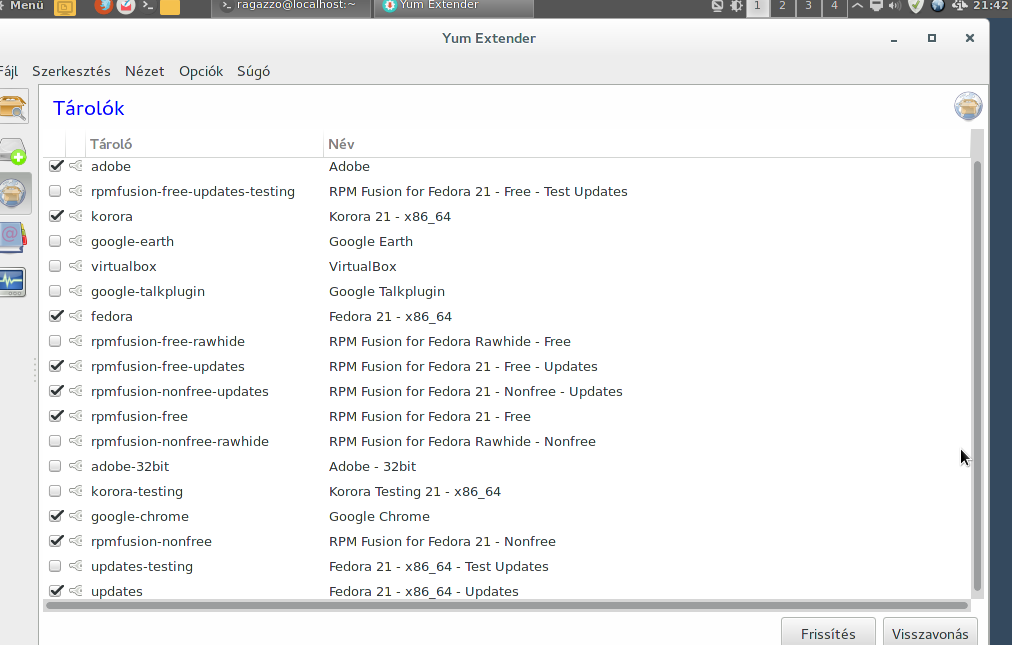Enable rpmfusion-free-updates-testing repository

tap(55, 191)
